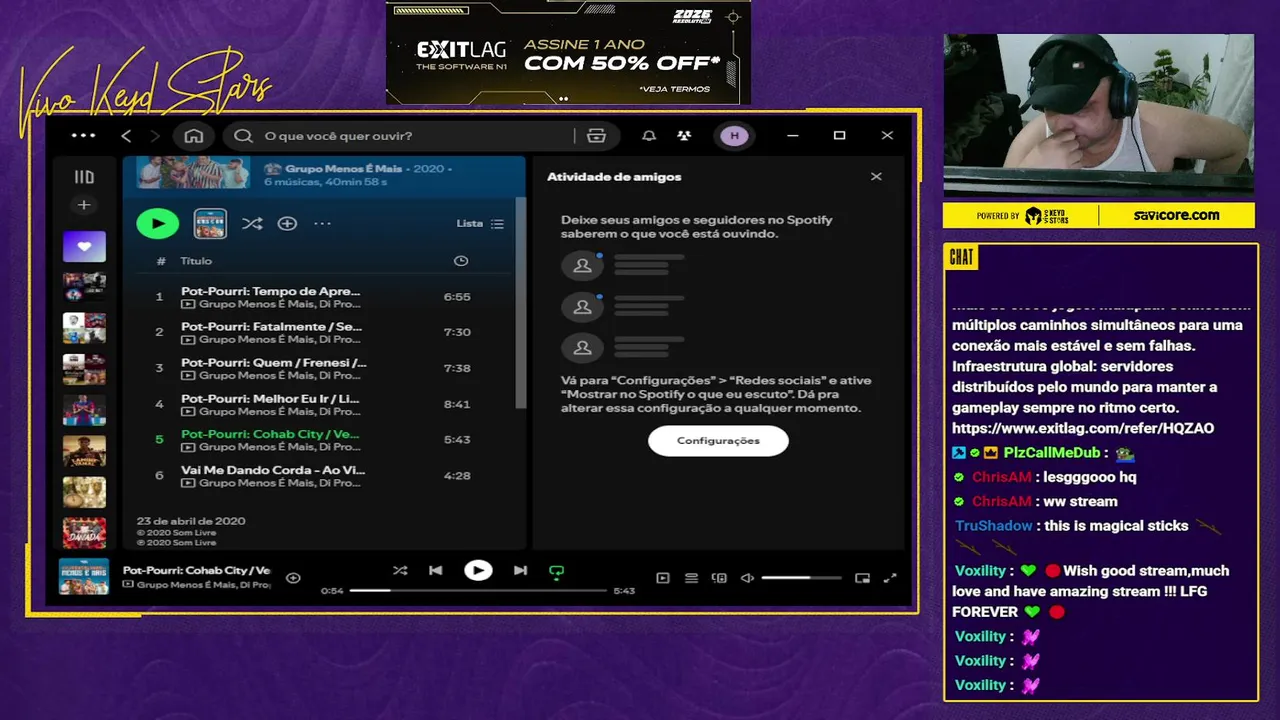
Task: Click 'PlzCallMeDub' username in chat
Action: (1050, 453)
